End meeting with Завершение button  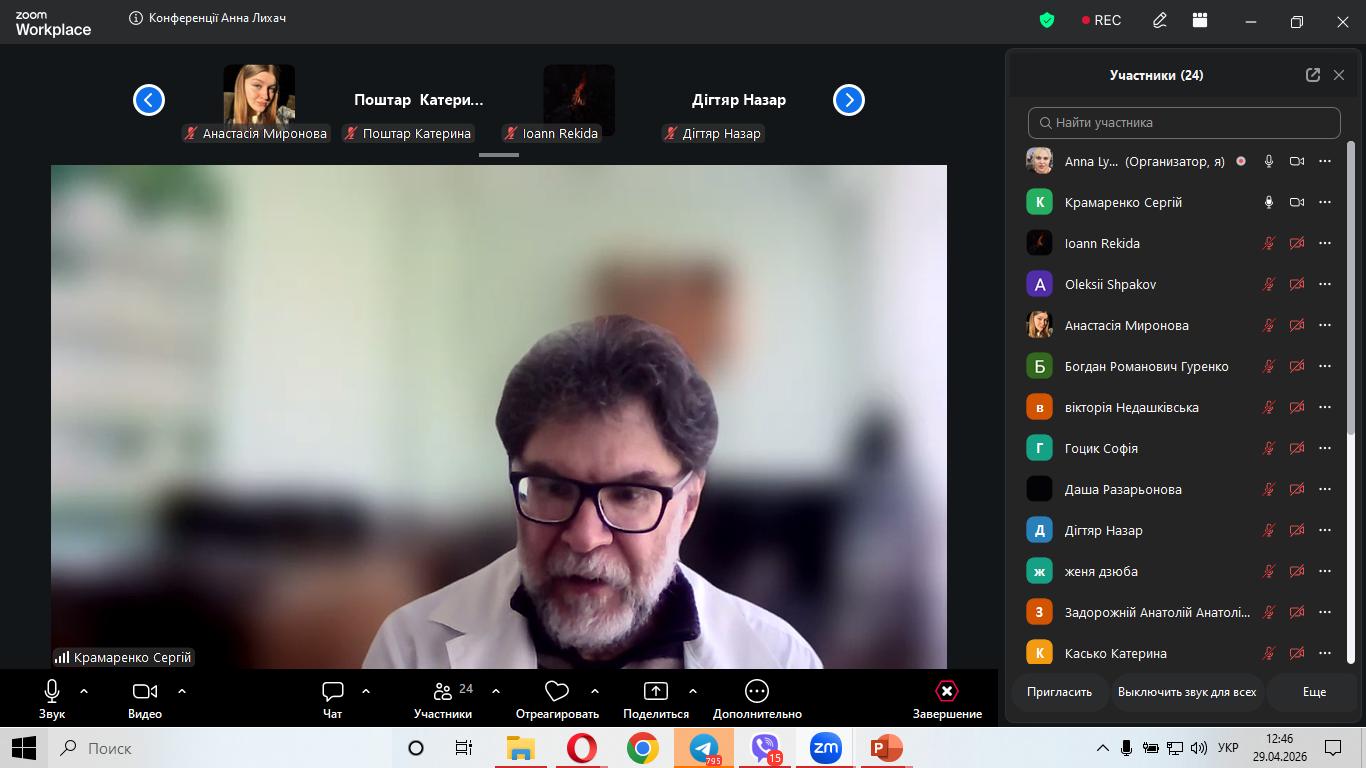(x=947, y=699)
